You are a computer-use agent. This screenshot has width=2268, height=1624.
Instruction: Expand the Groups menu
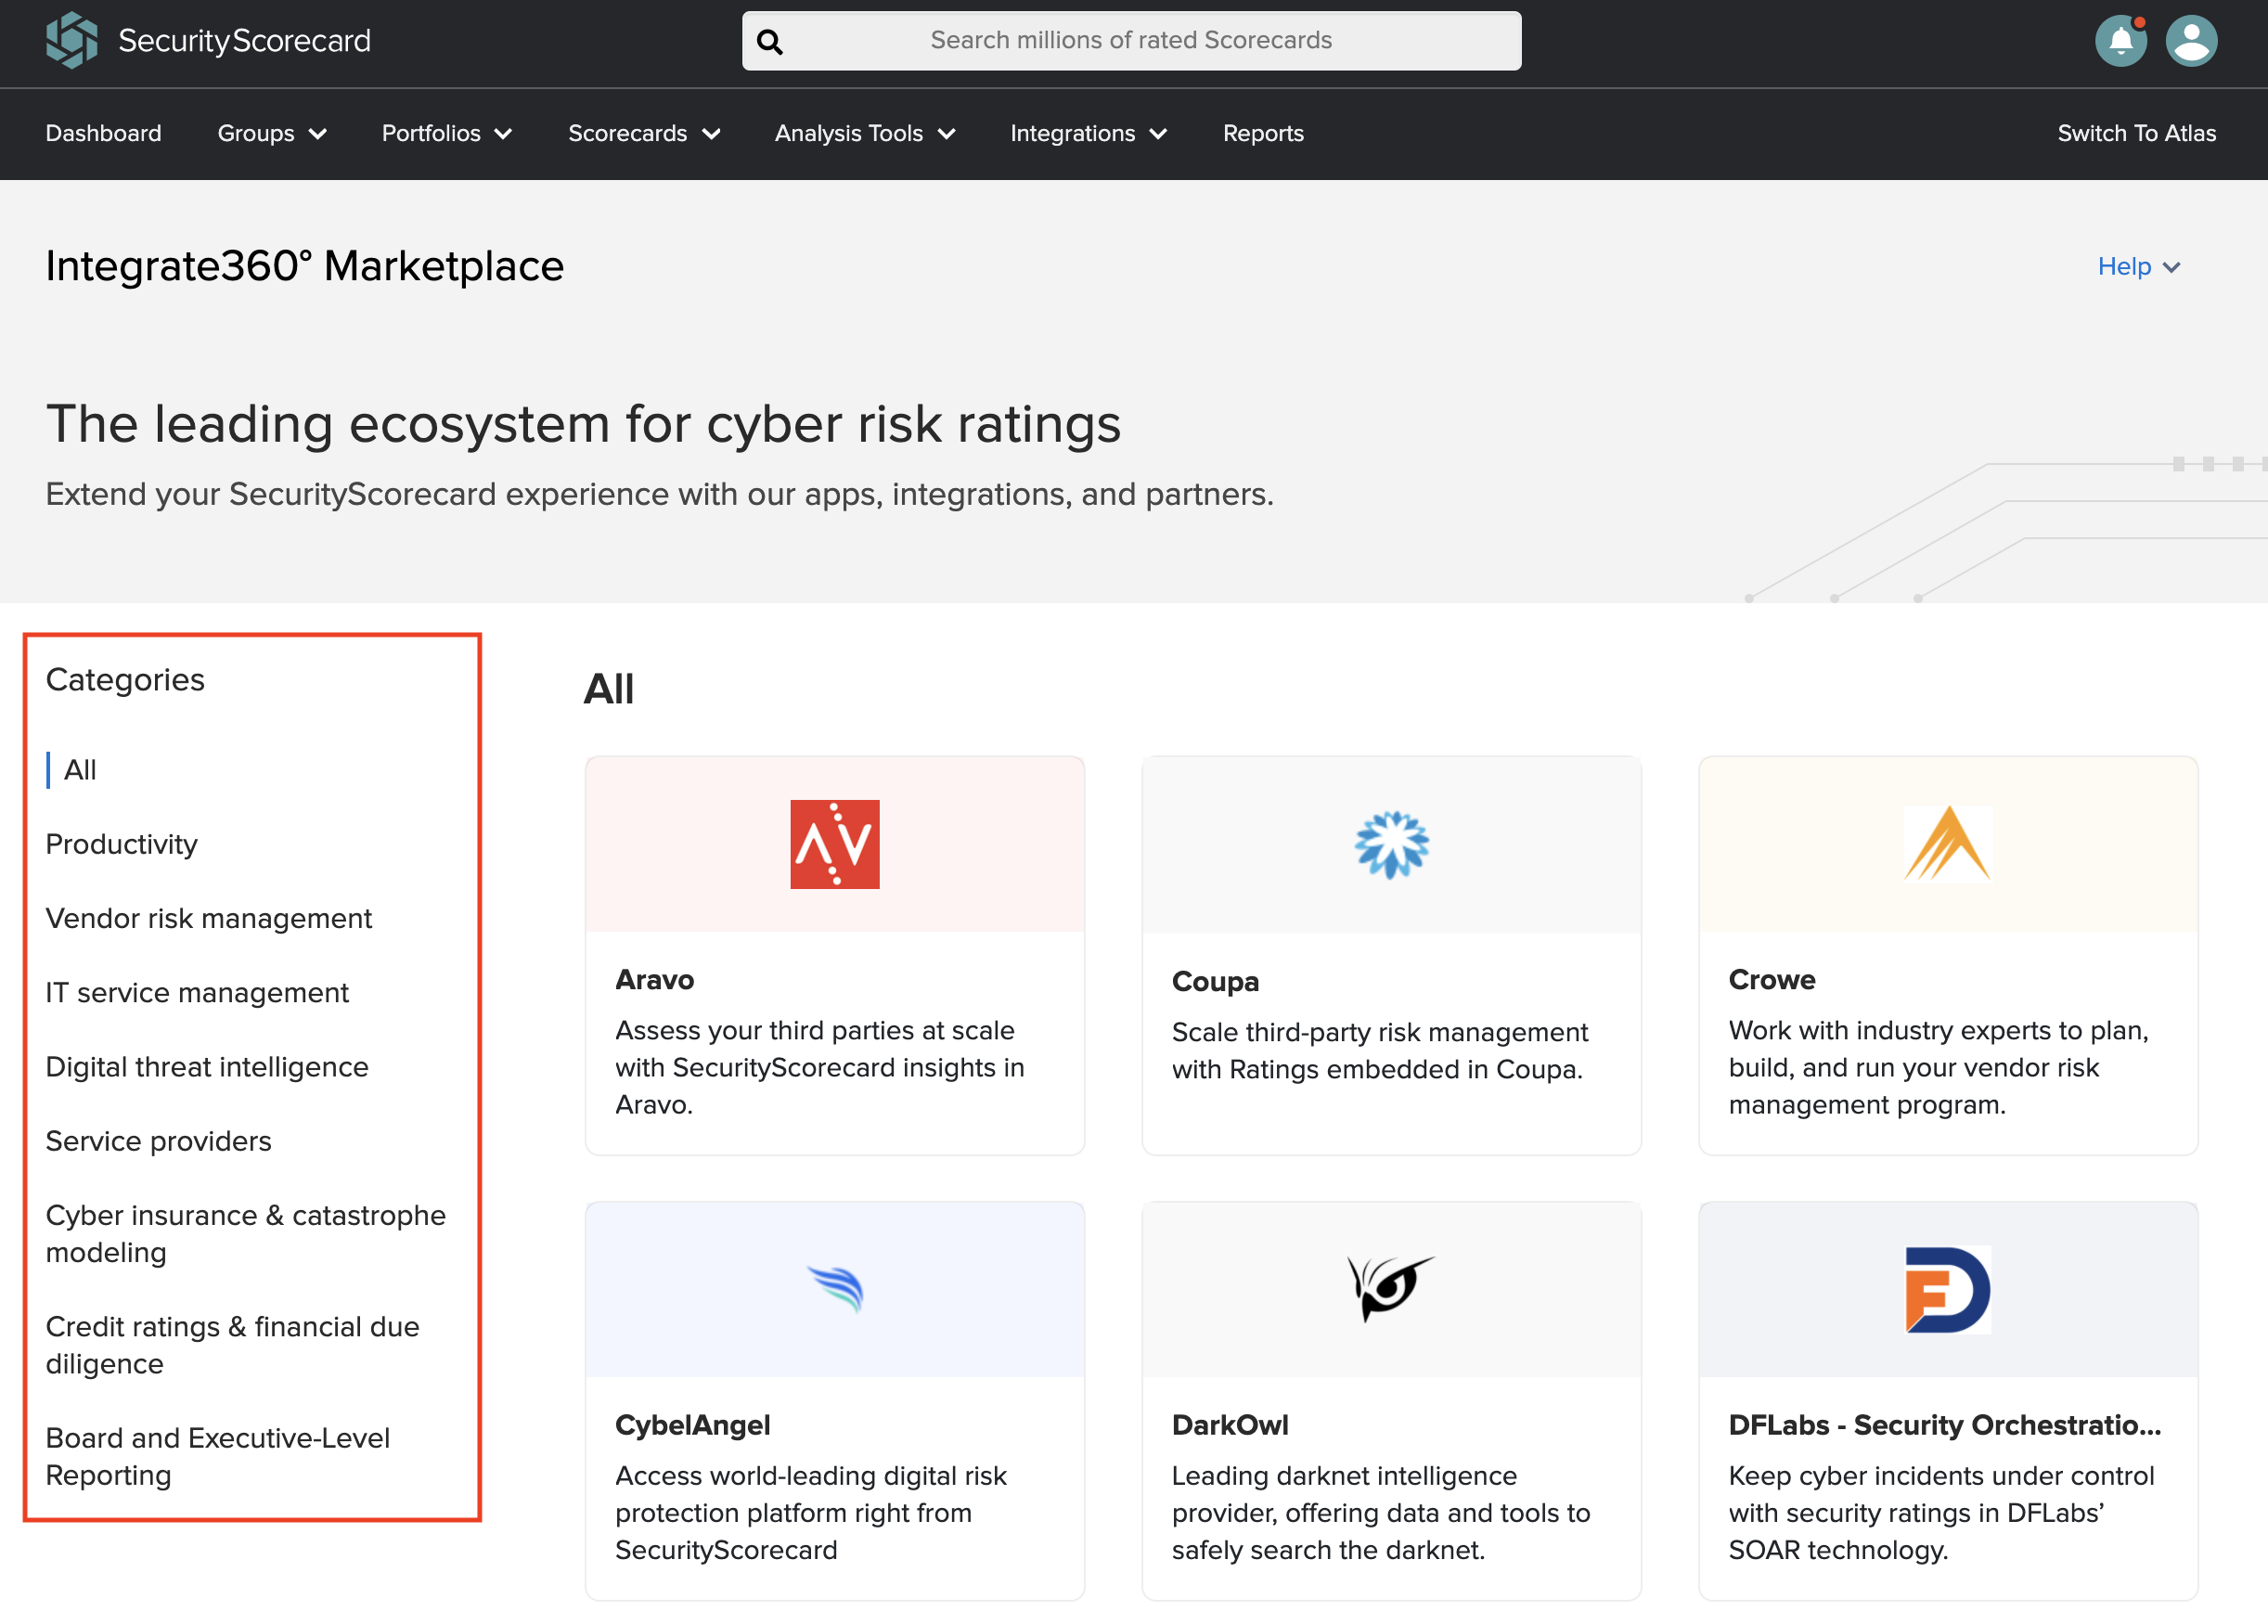(x=272, y=133)
